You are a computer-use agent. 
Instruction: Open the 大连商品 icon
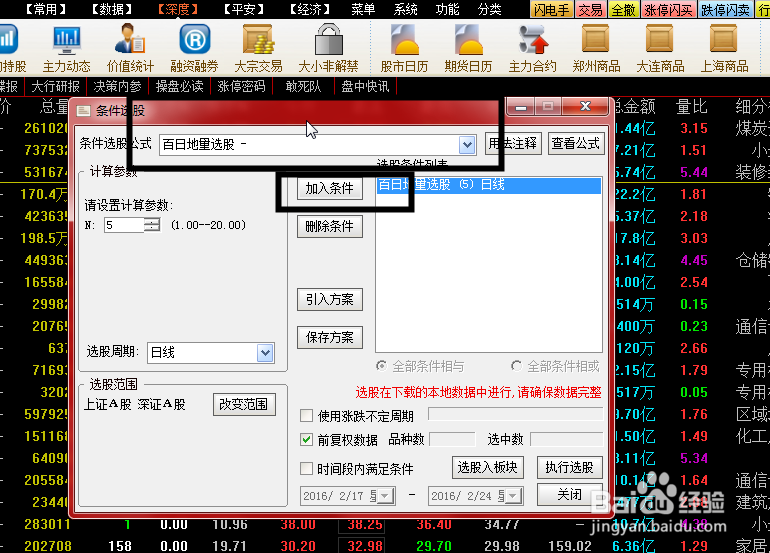coord(660,47)
